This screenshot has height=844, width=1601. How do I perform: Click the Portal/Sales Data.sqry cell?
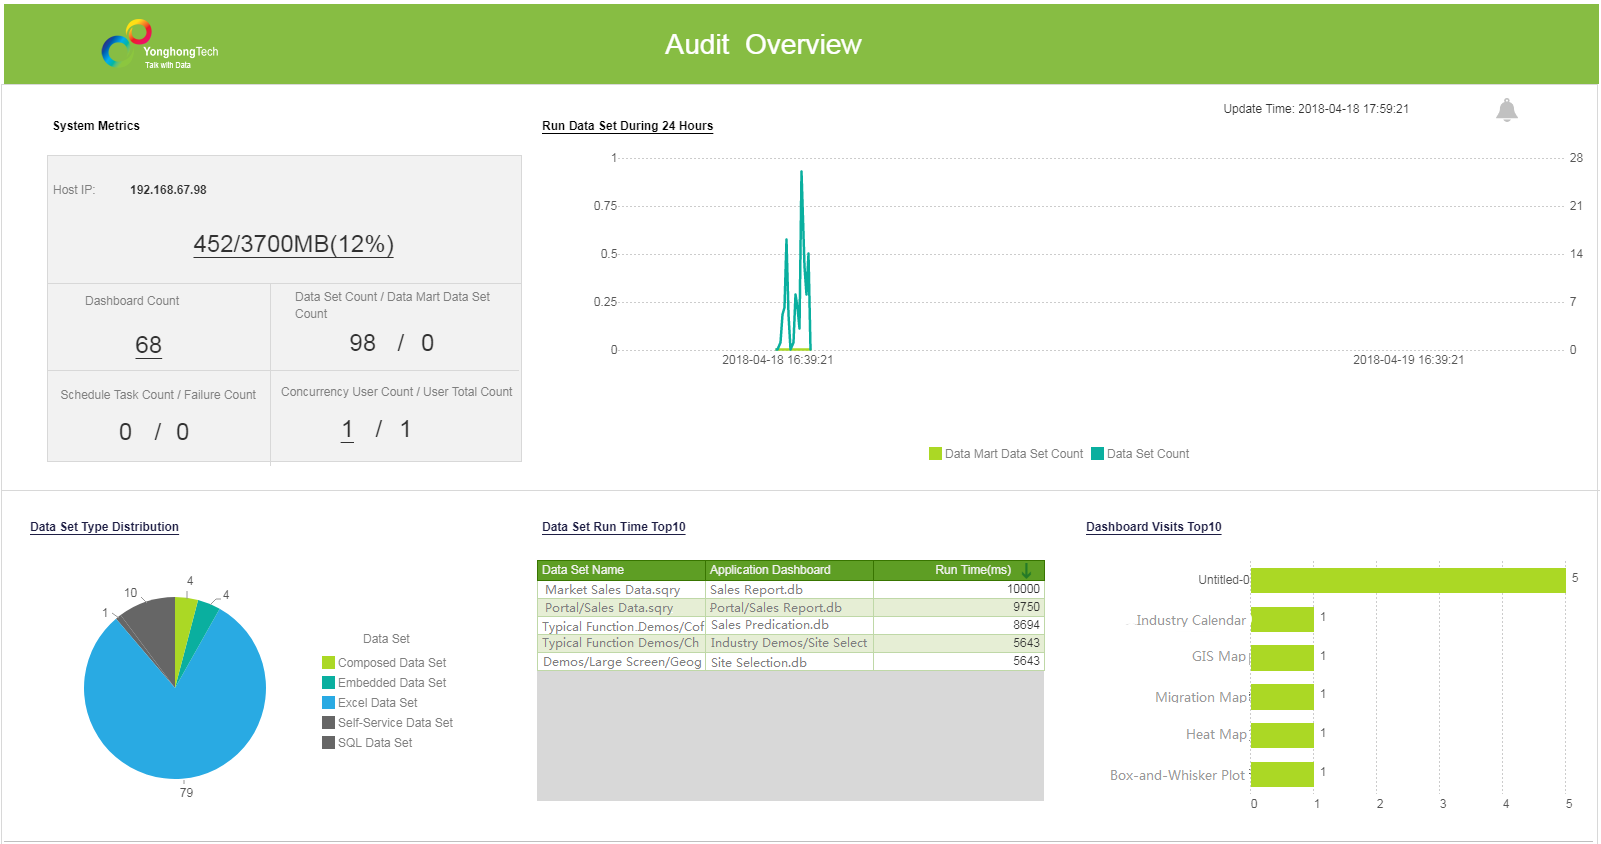[621, 608]
